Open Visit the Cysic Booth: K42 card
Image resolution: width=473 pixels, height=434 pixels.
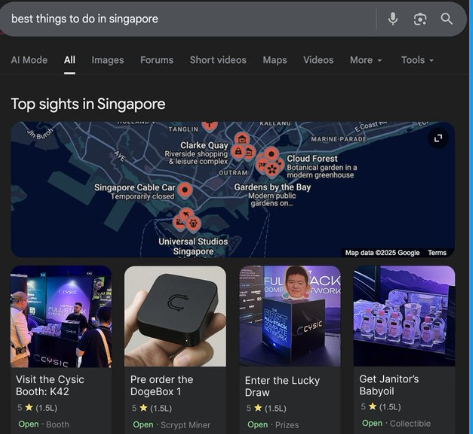tap(61, 349)
